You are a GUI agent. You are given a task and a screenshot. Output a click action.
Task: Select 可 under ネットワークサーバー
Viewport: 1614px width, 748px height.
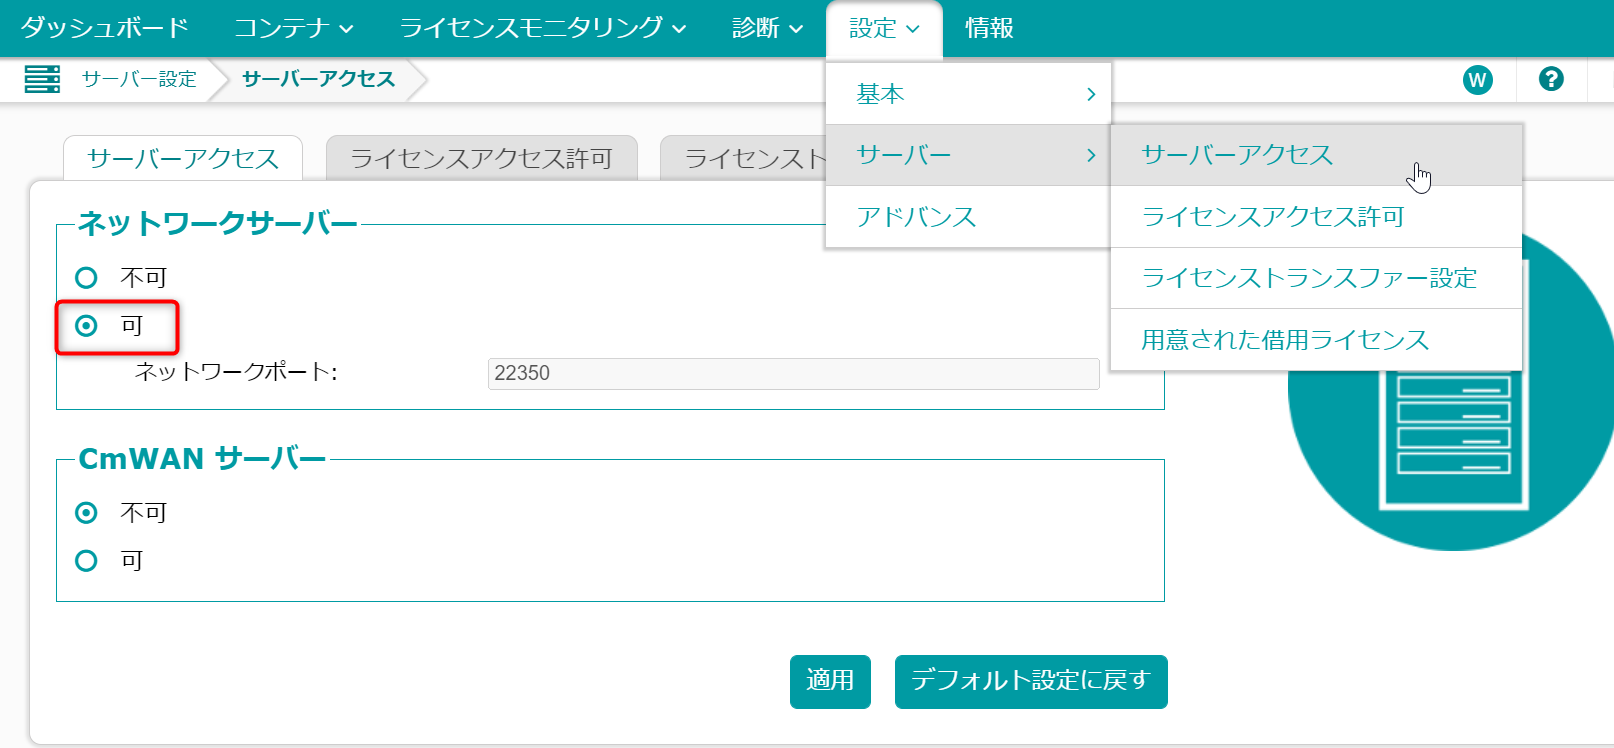pos(86,325)
